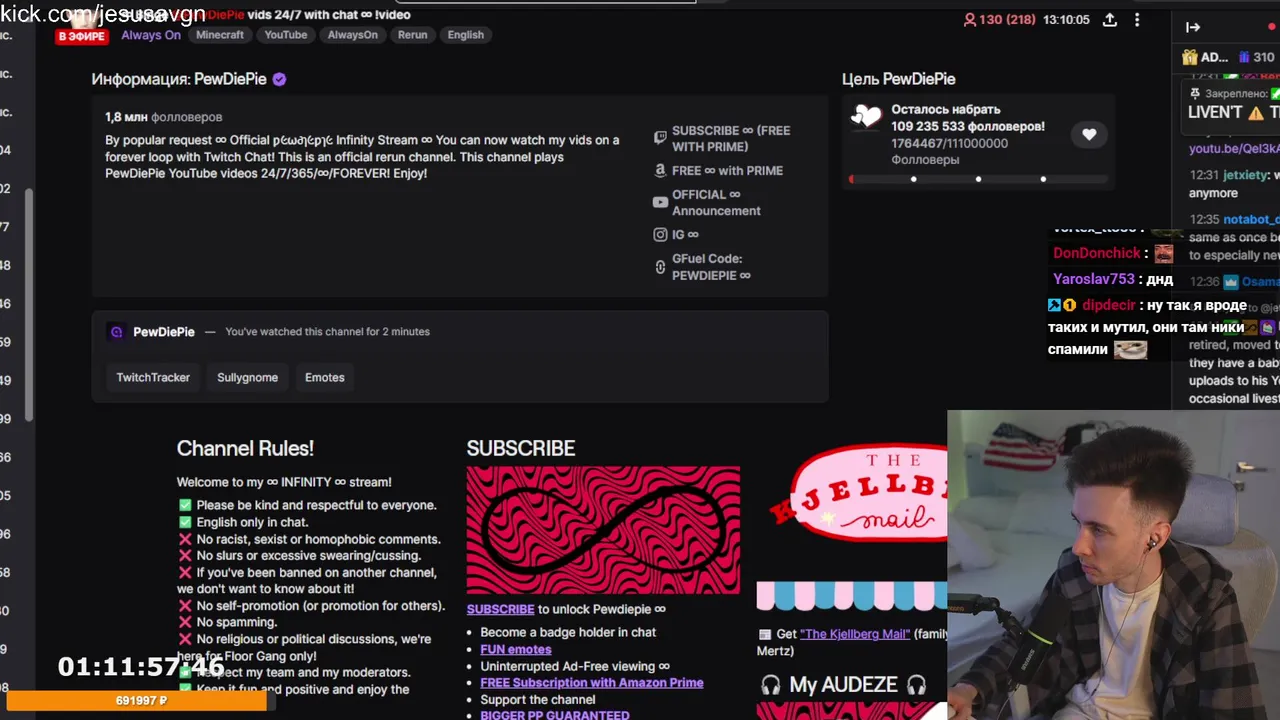Screen dimensions: 1280x720
Task: Open the three-dot more options menu
Action: coord(1137,20)
